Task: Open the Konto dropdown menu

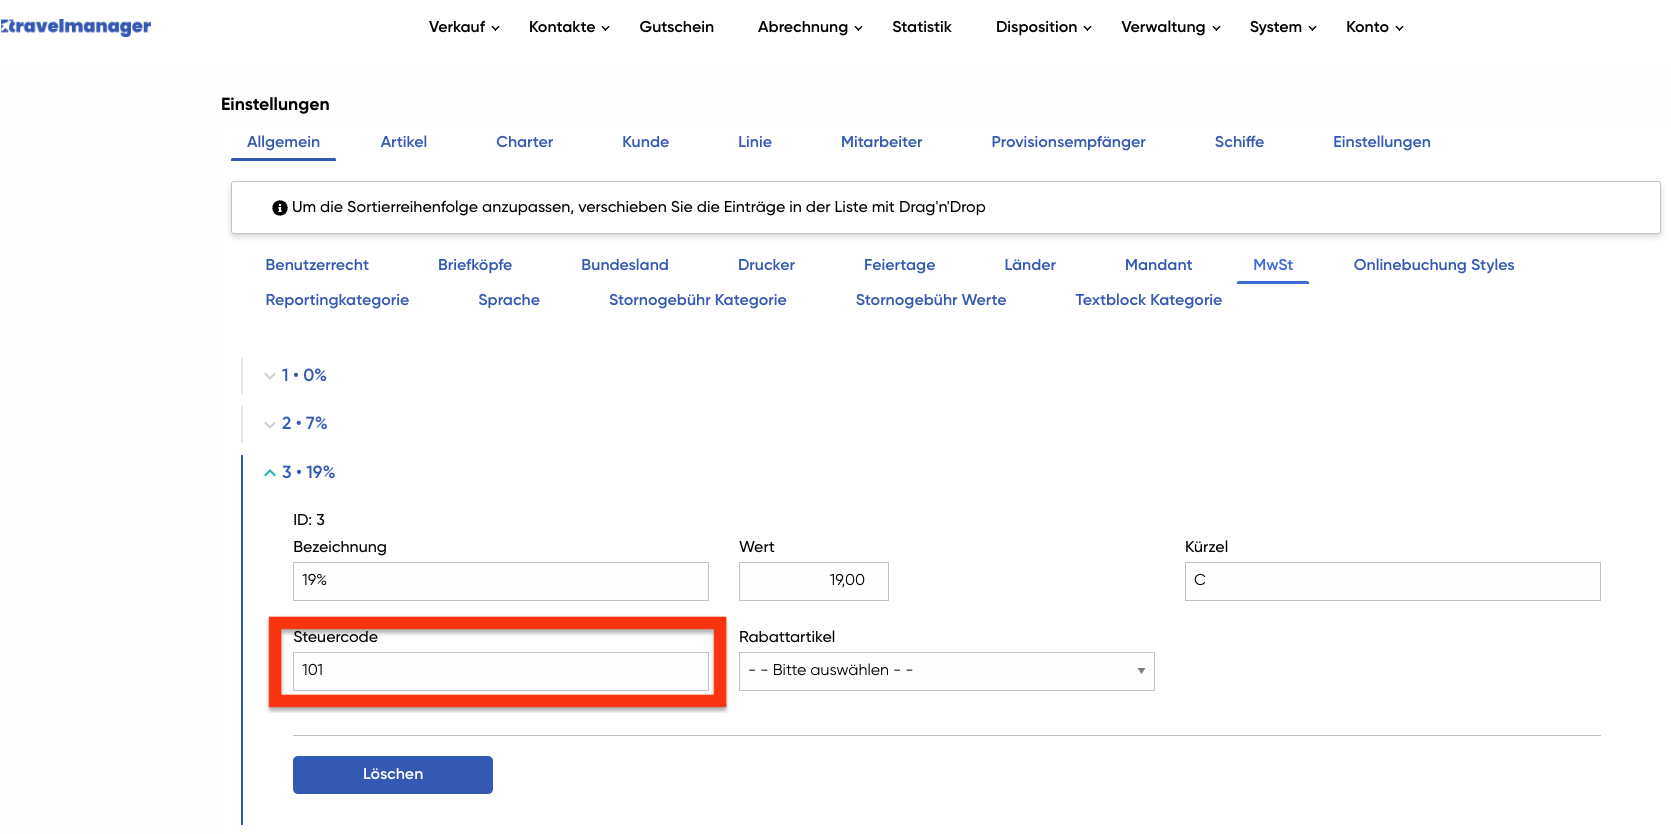Action: coord(1375,27)
